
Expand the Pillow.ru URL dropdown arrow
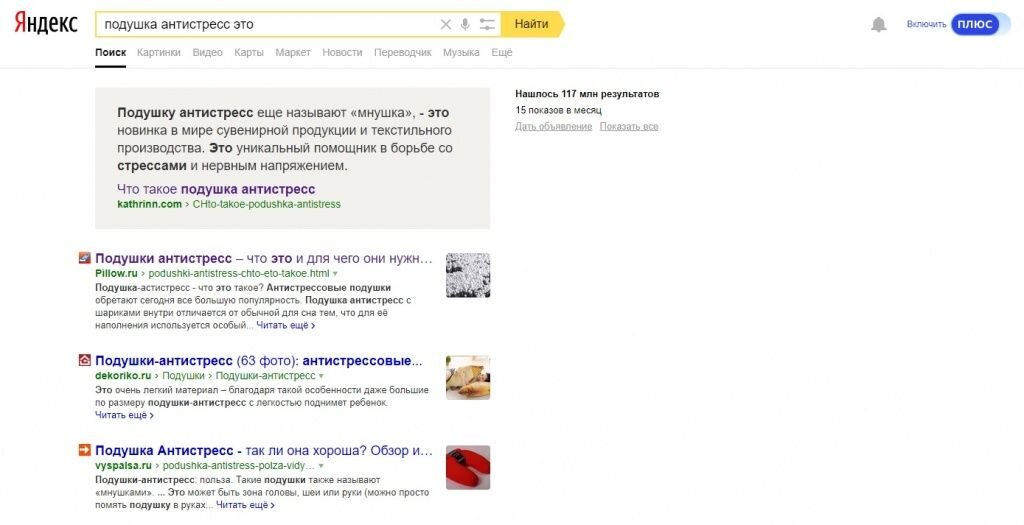click(336, 274)
